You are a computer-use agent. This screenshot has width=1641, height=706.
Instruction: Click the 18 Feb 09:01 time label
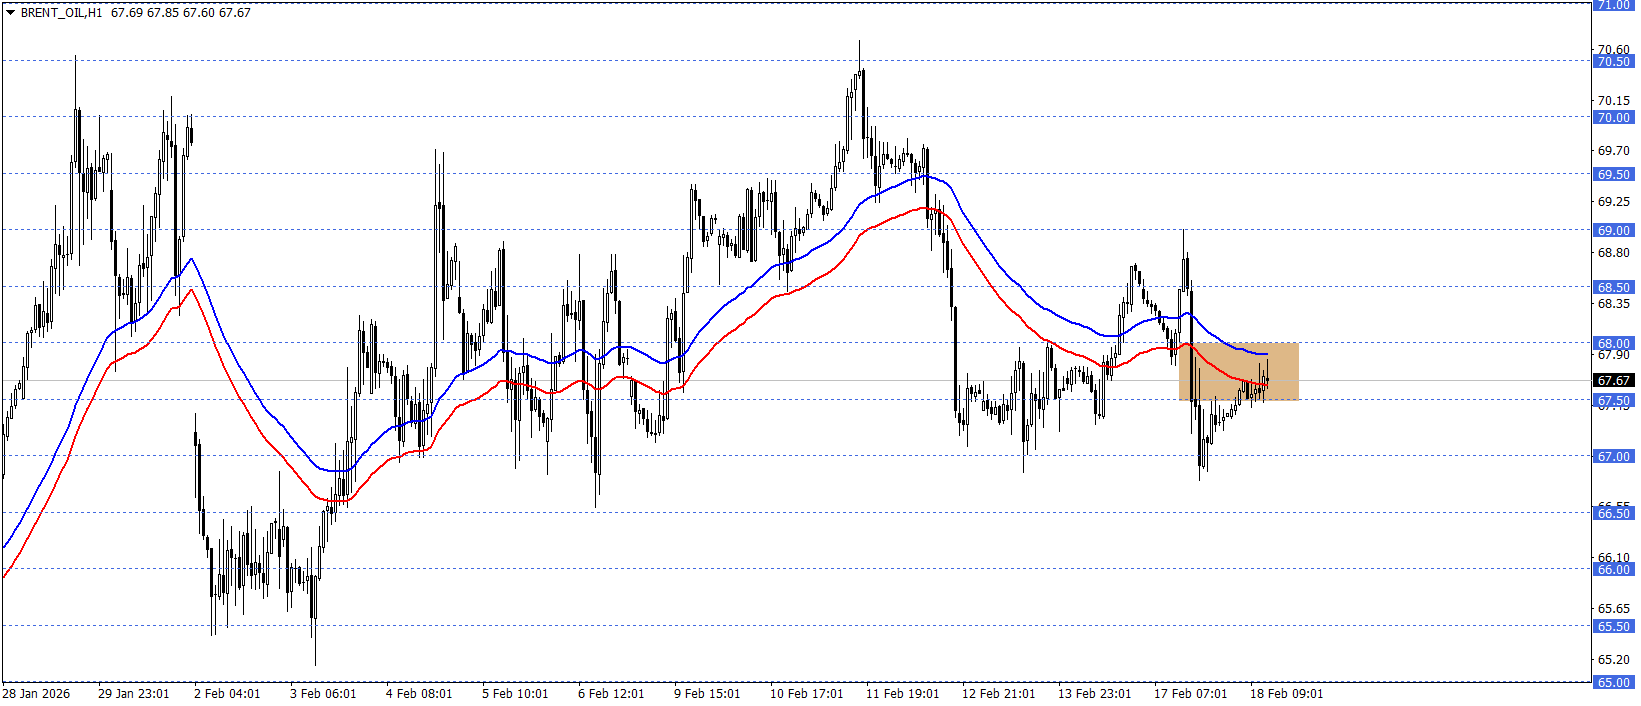coord(1286,694)
